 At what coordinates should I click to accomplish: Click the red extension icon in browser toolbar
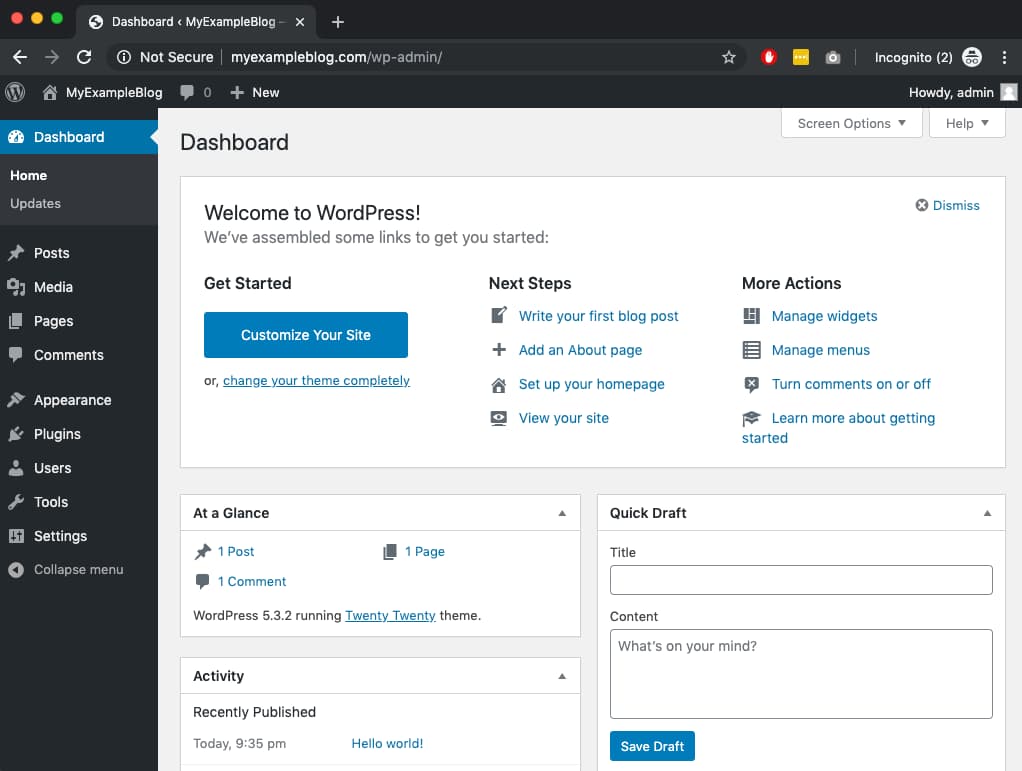(769, 57)
